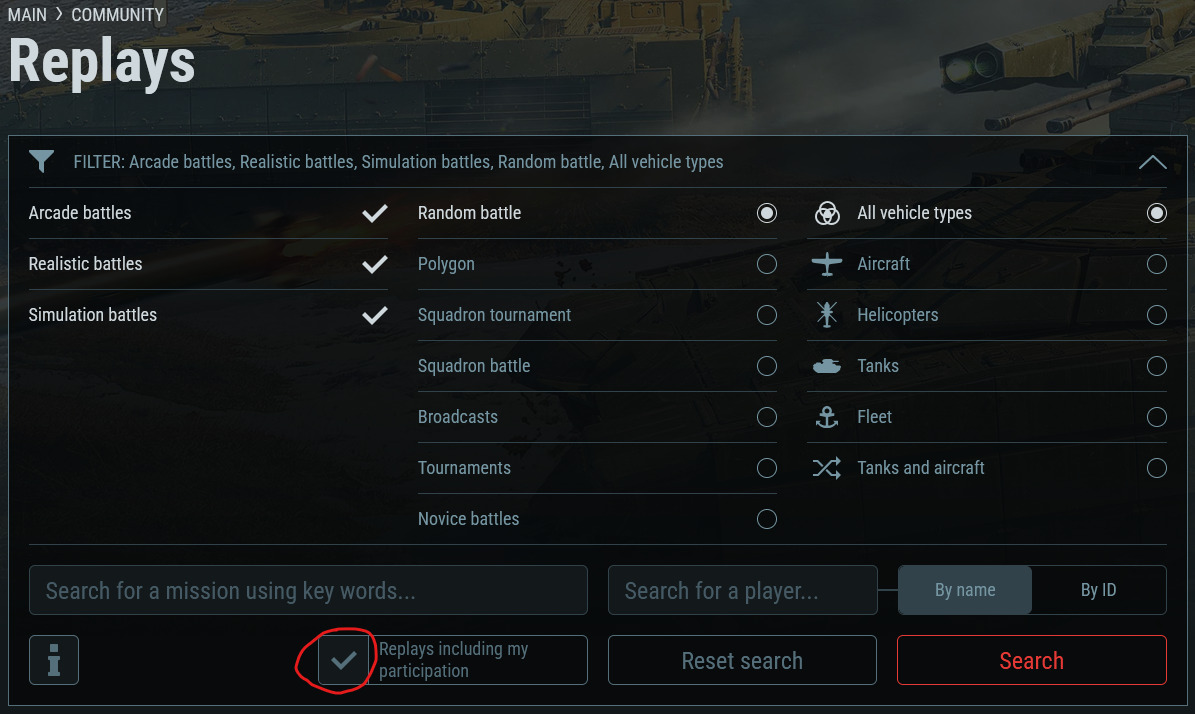
Task: Focus the mission keywords search field
Action: coord(308,590)
